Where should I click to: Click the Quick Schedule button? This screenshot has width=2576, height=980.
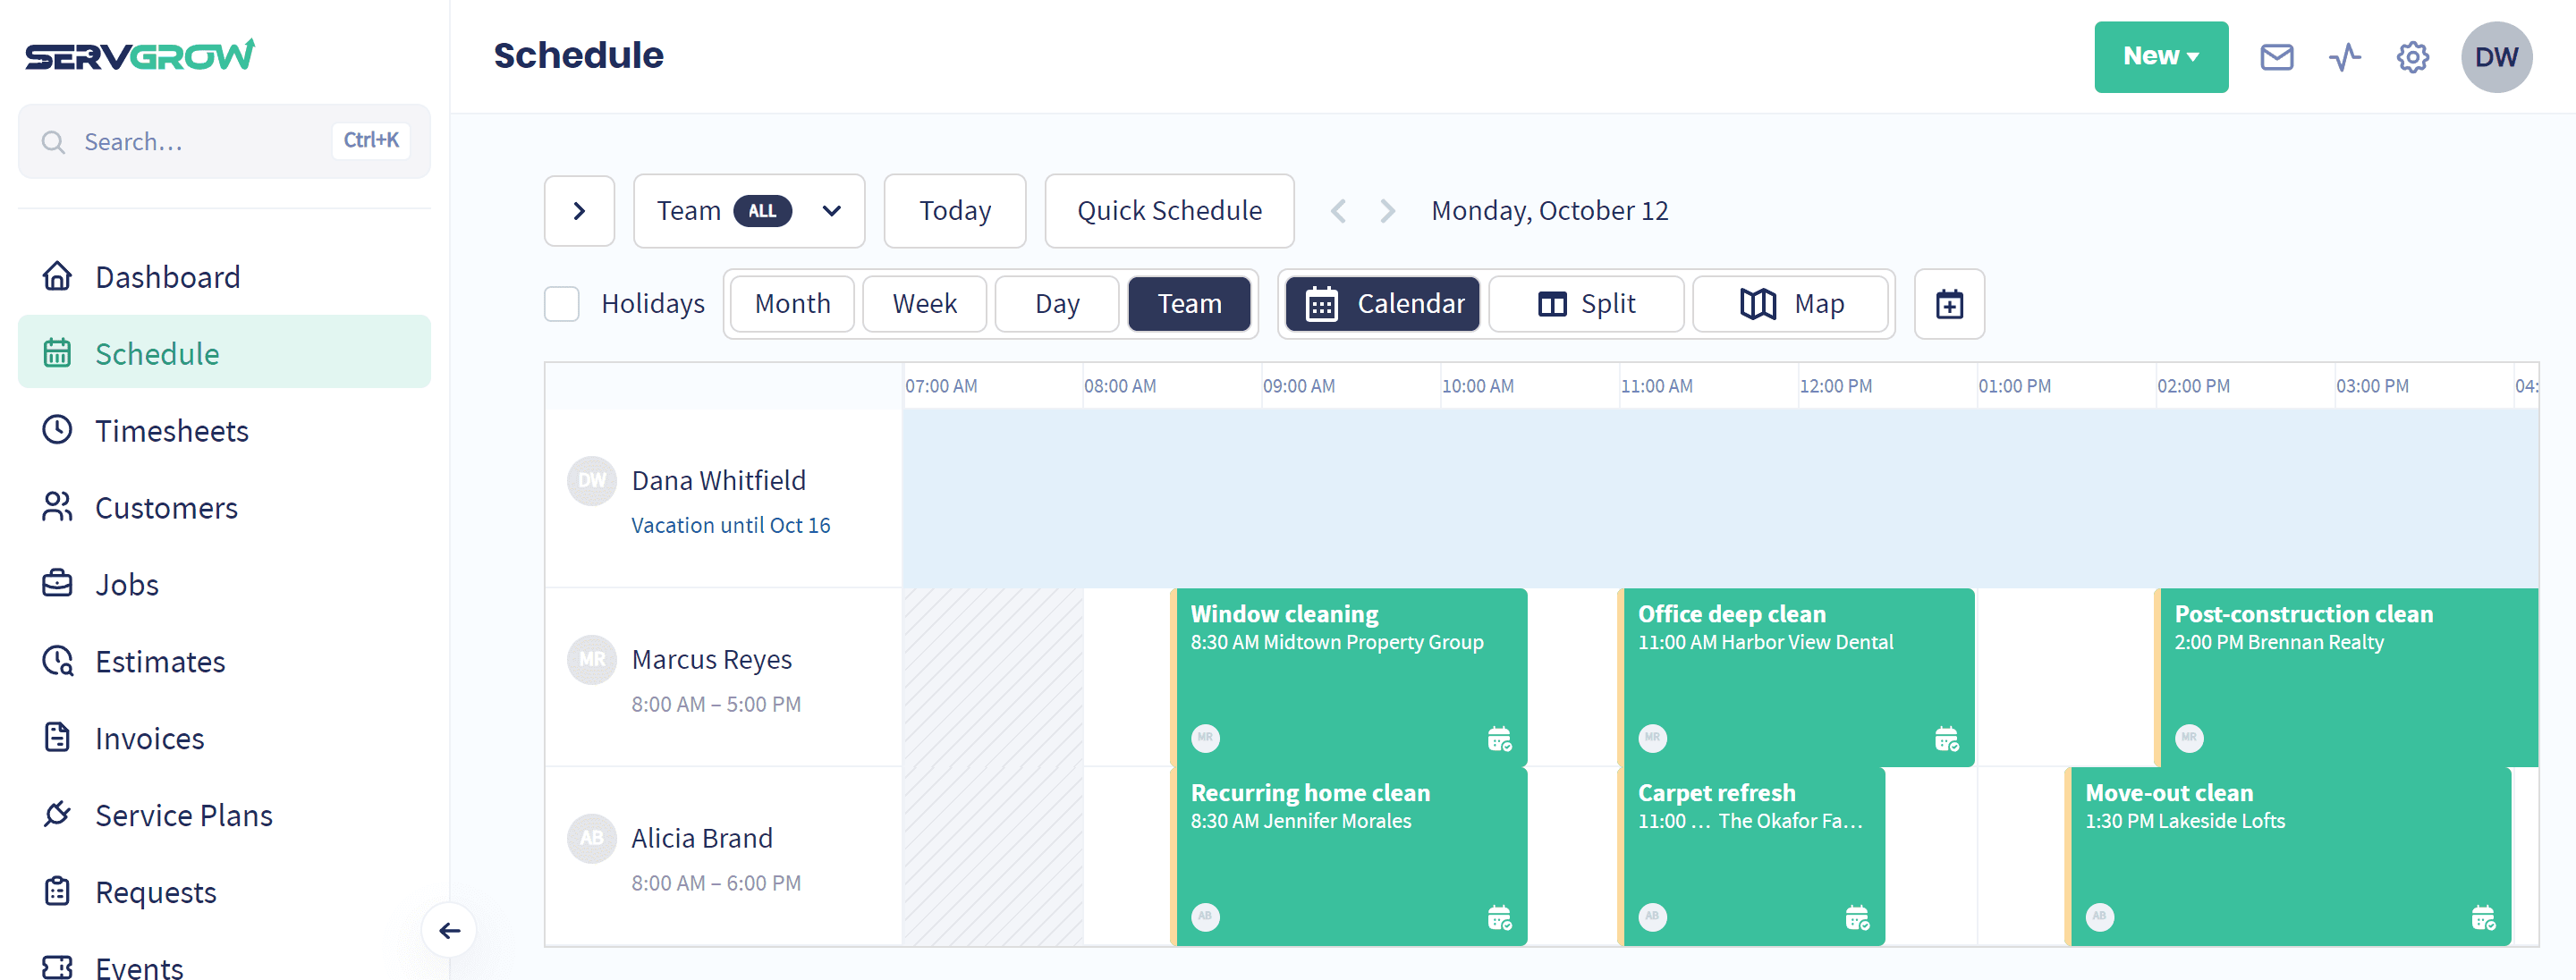pos(1169,211)
